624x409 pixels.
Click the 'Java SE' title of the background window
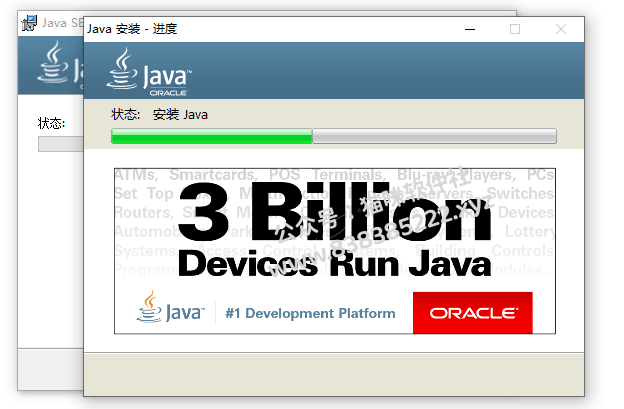coord(63,23)
